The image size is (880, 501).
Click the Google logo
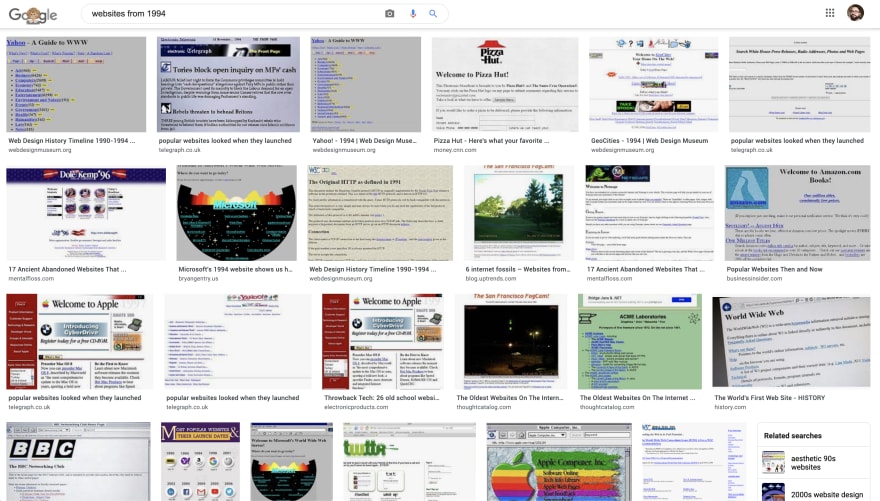tap(33, 15)
